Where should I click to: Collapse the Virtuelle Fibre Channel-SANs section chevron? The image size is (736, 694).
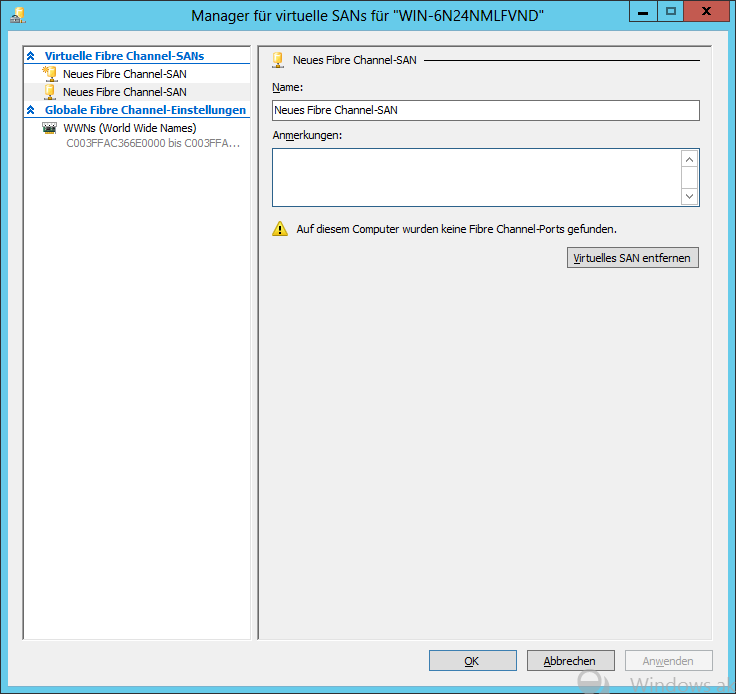tap(31, 56)
